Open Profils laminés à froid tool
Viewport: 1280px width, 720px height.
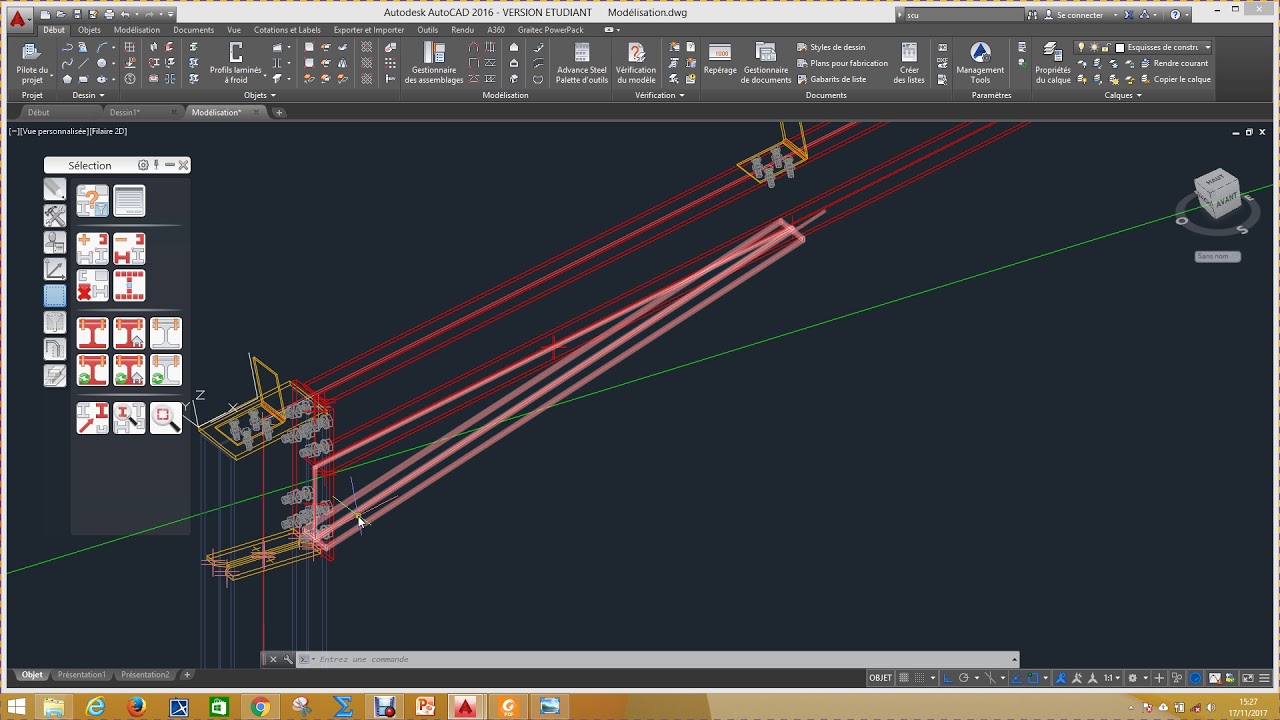pos(236,62)
